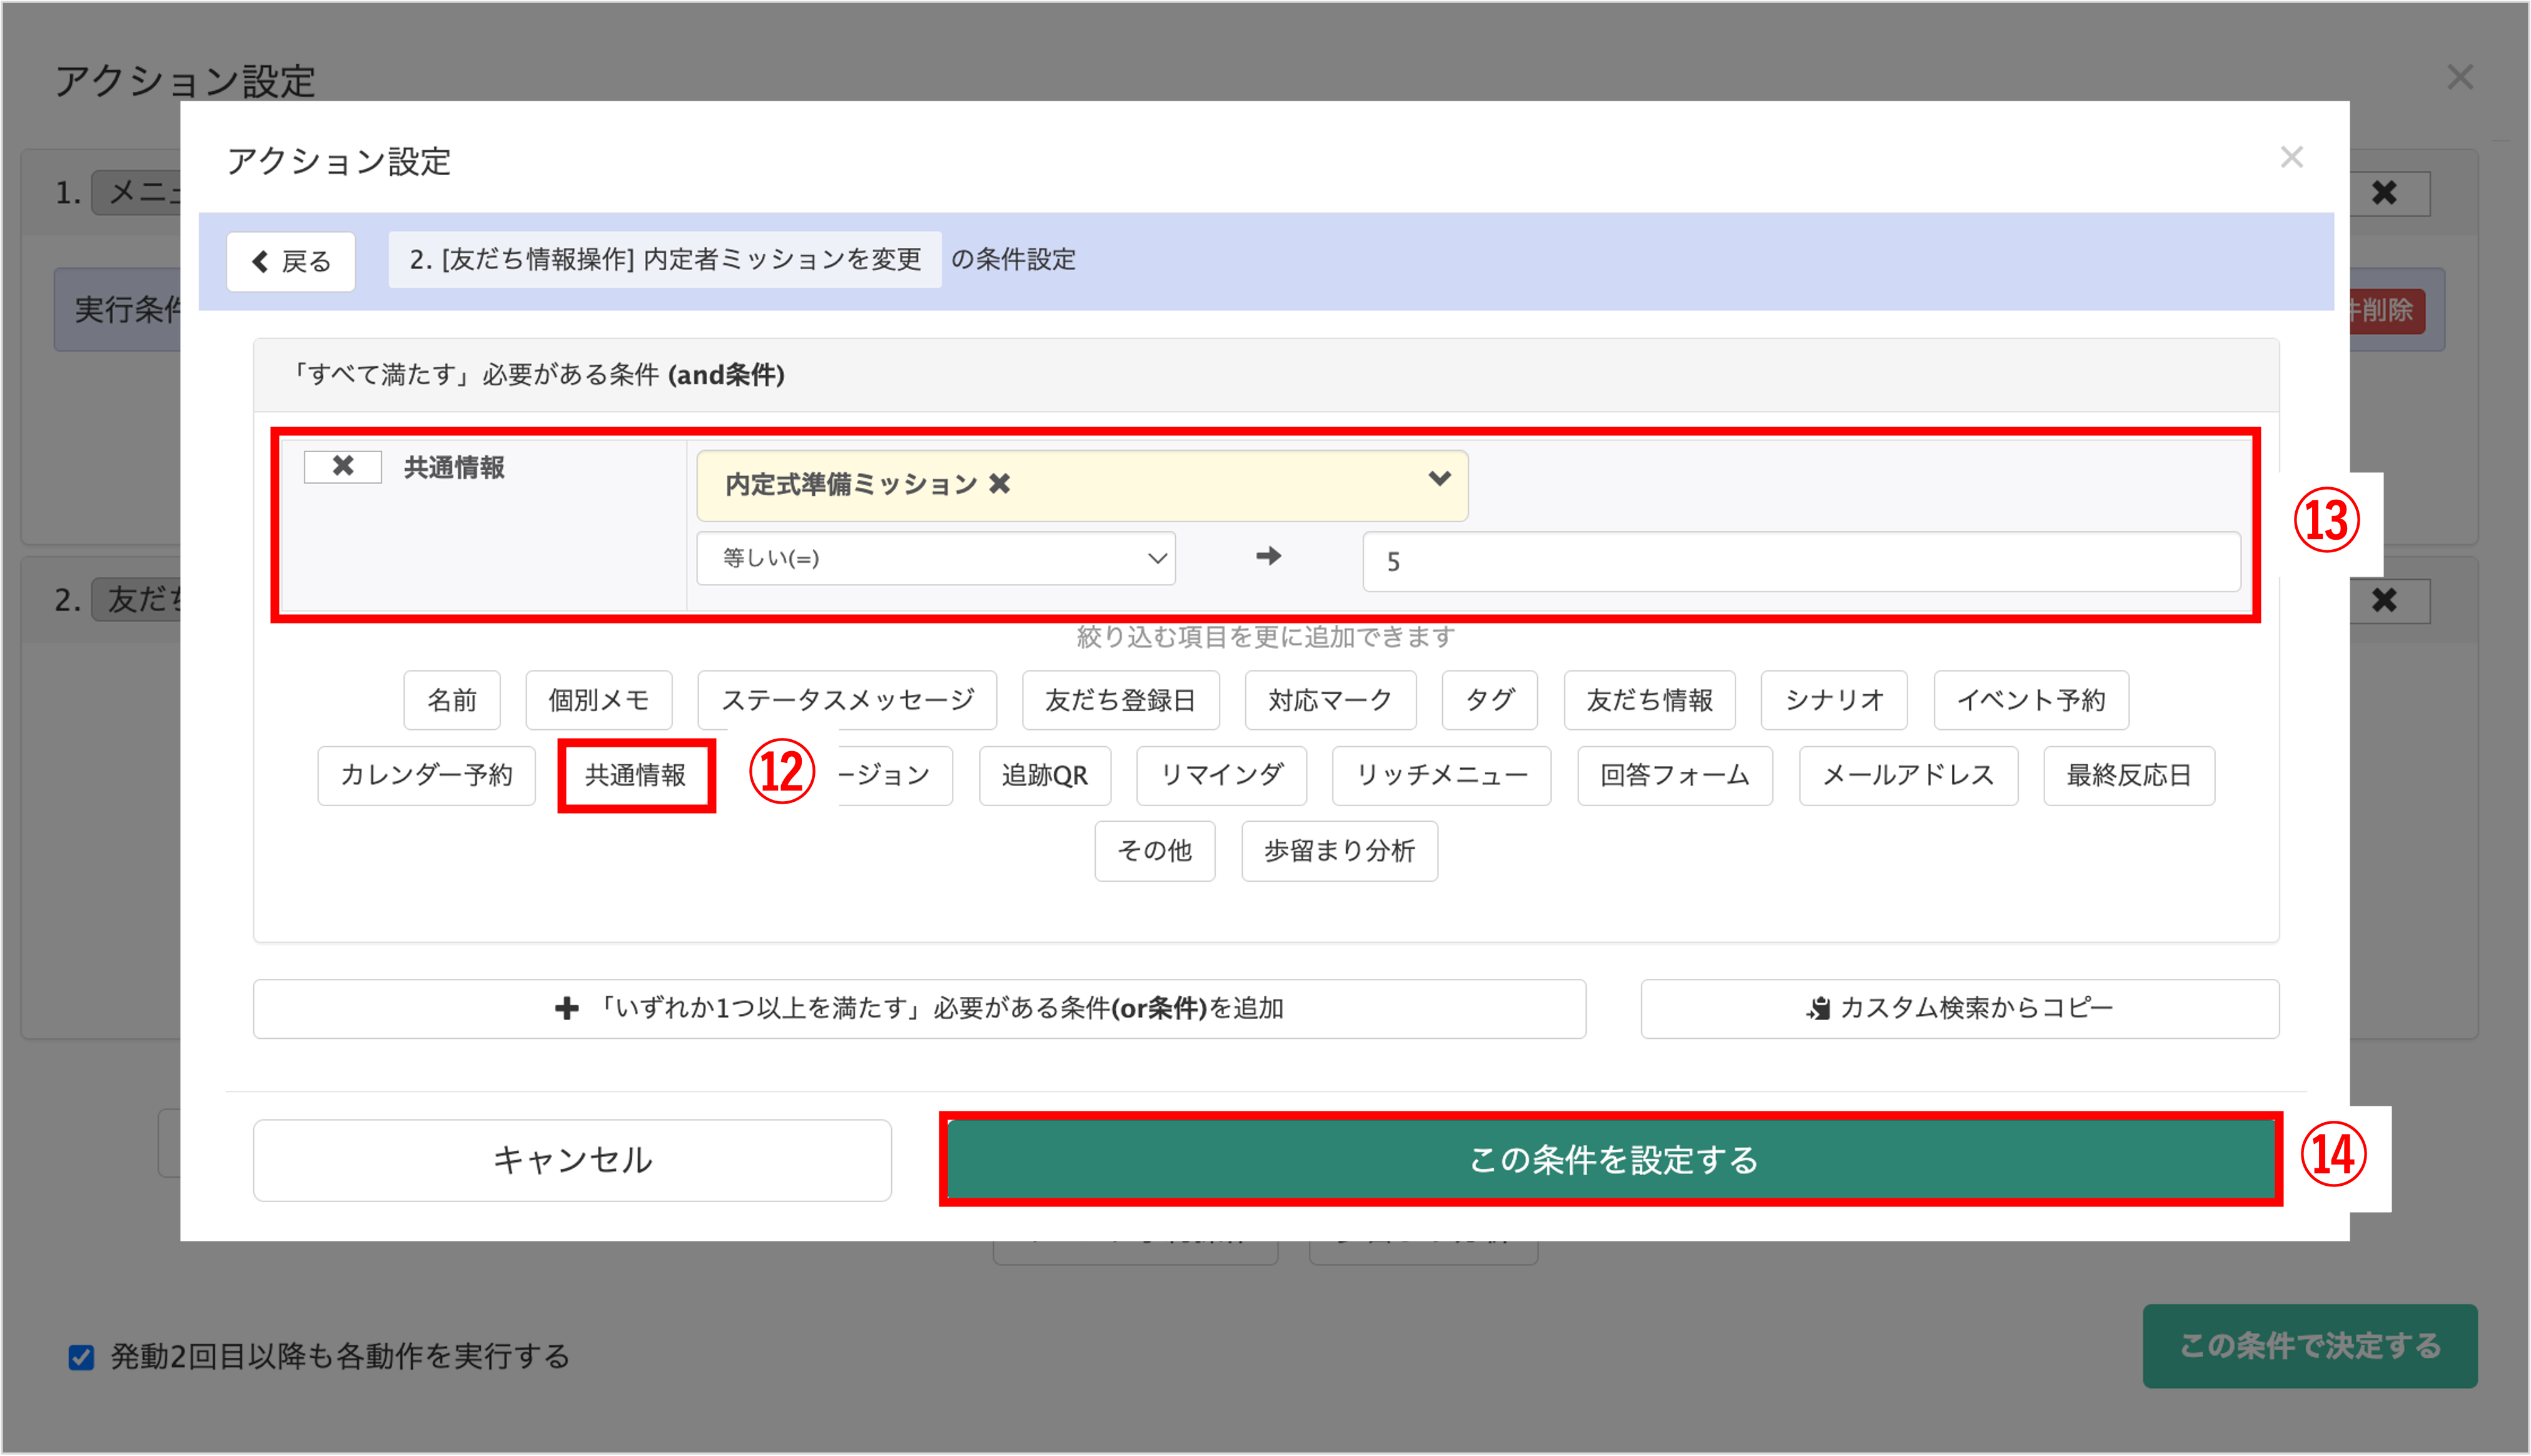Screen dimensions: 2531x1456
Task: Add a カレンダー予約 filter condition
Action: (426, 775)
